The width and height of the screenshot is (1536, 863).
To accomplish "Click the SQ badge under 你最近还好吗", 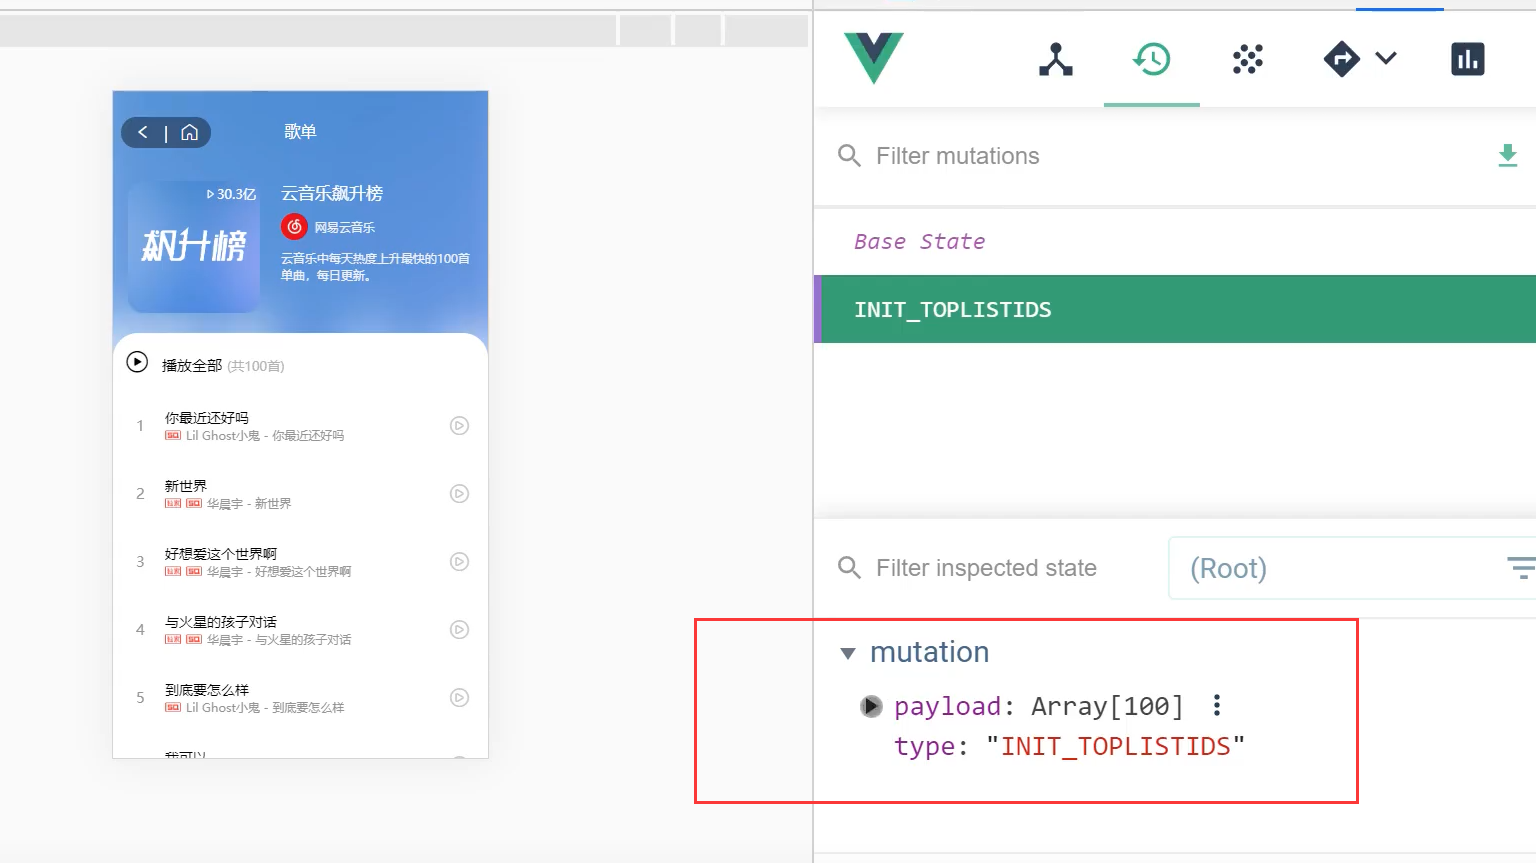I will pos(173,436).
